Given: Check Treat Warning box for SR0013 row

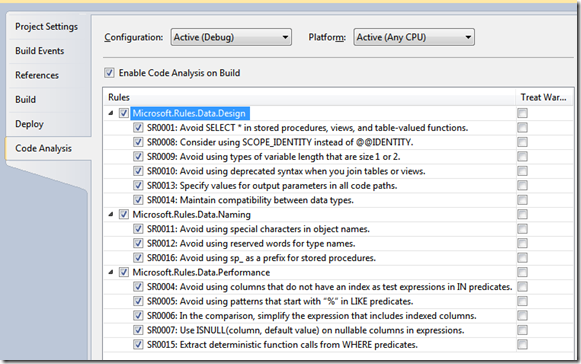Looking at the screenshot, I should click(x=522, y=185).
